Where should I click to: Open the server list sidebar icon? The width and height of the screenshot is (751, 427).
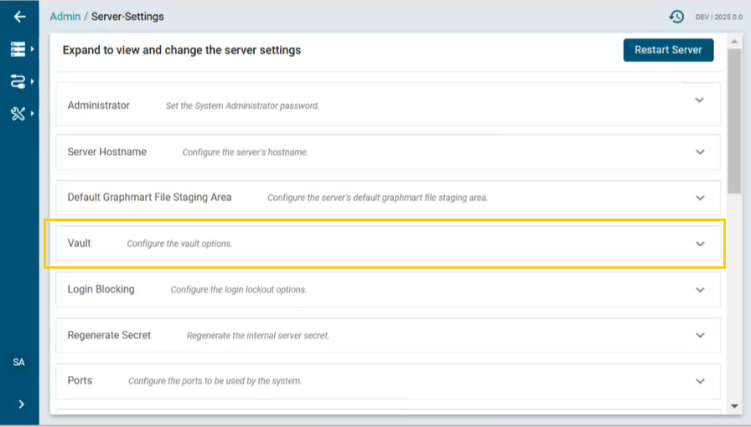click(x=18, y=49)
